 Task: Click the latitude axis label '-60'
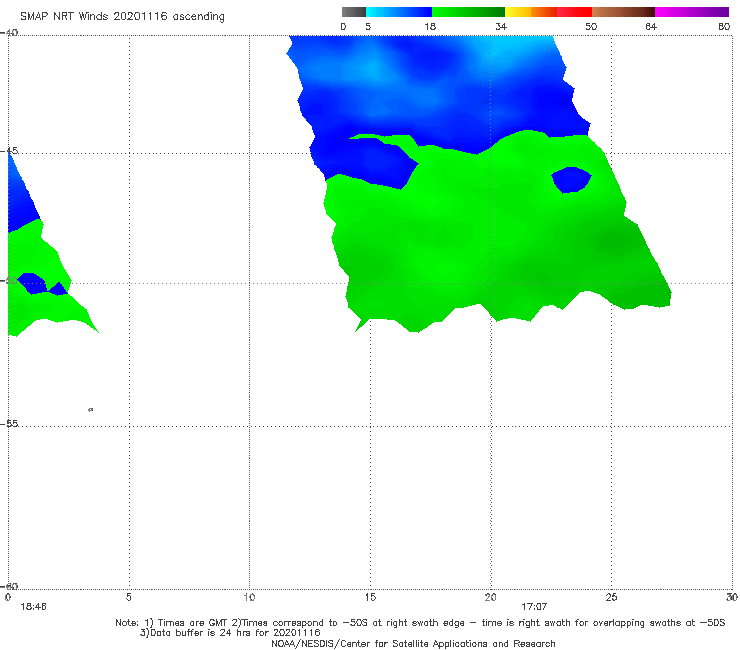pyautogui.click(x=9, y=587)
